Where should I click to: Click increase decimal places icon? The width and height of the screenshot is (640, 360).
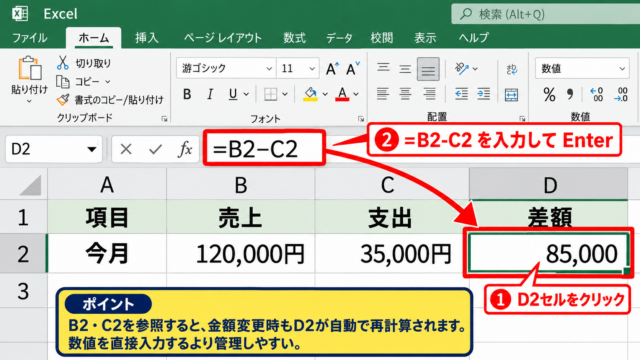(597, 94)
